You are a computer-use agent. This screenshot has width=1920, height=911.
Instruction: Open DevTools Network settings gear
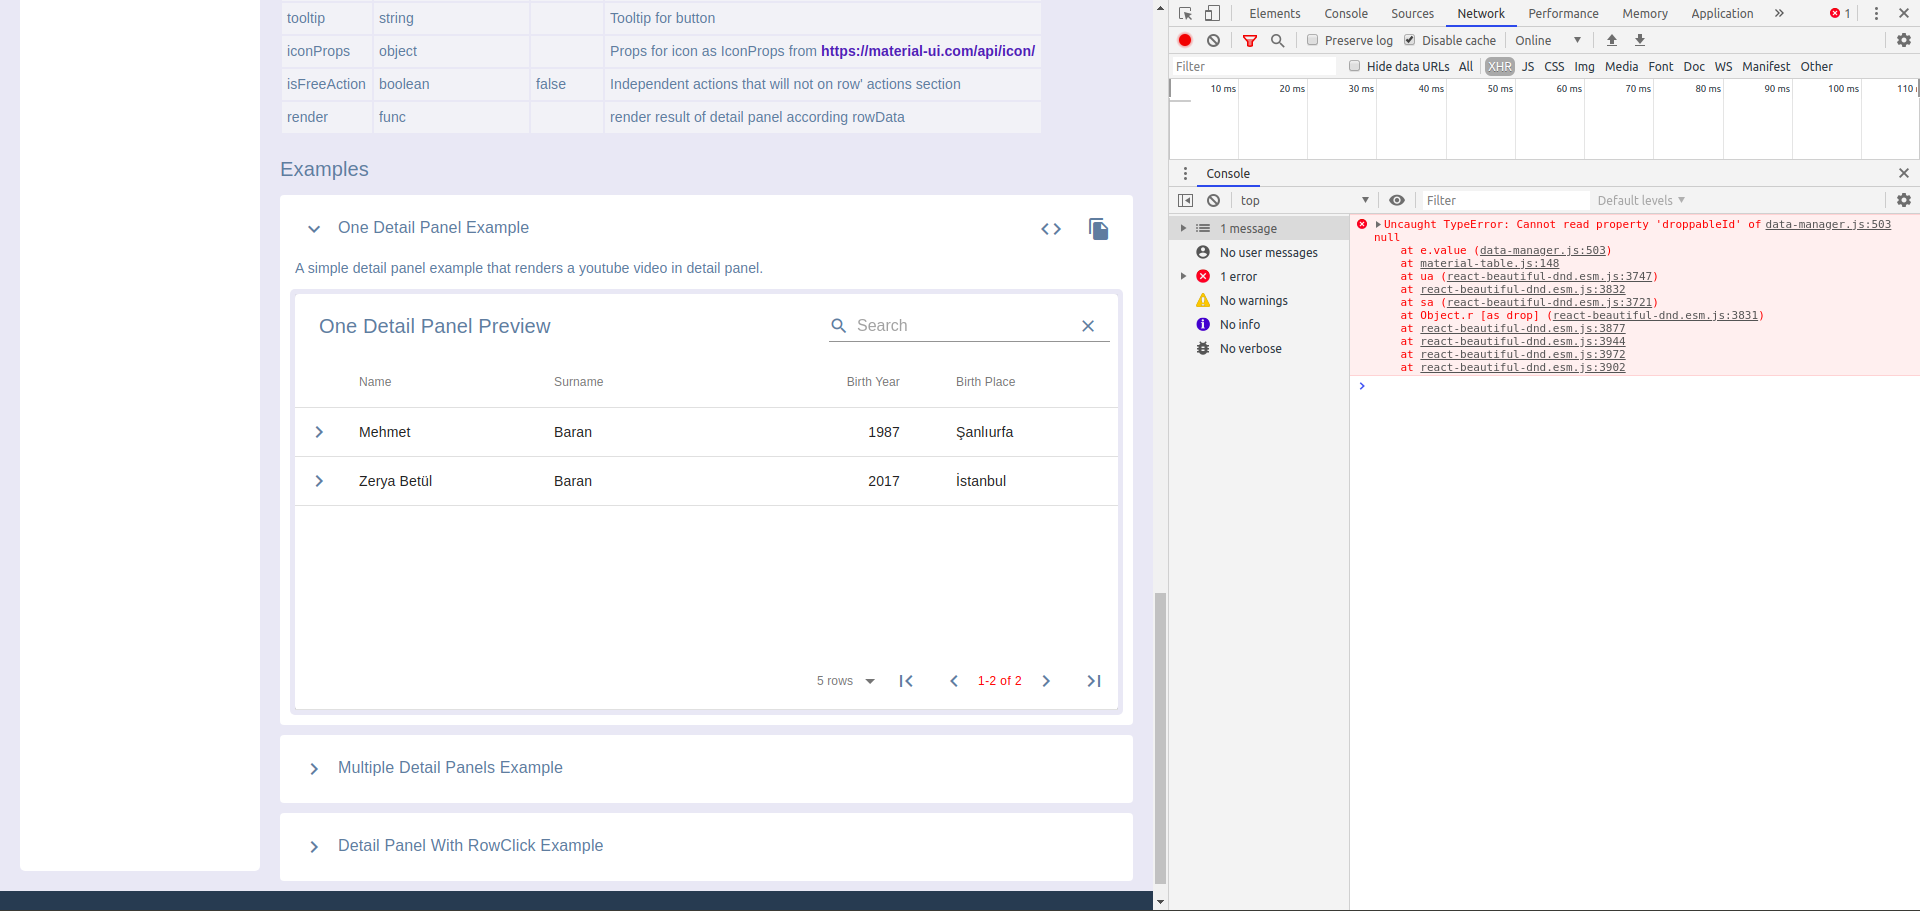[x=1903, y=40]
